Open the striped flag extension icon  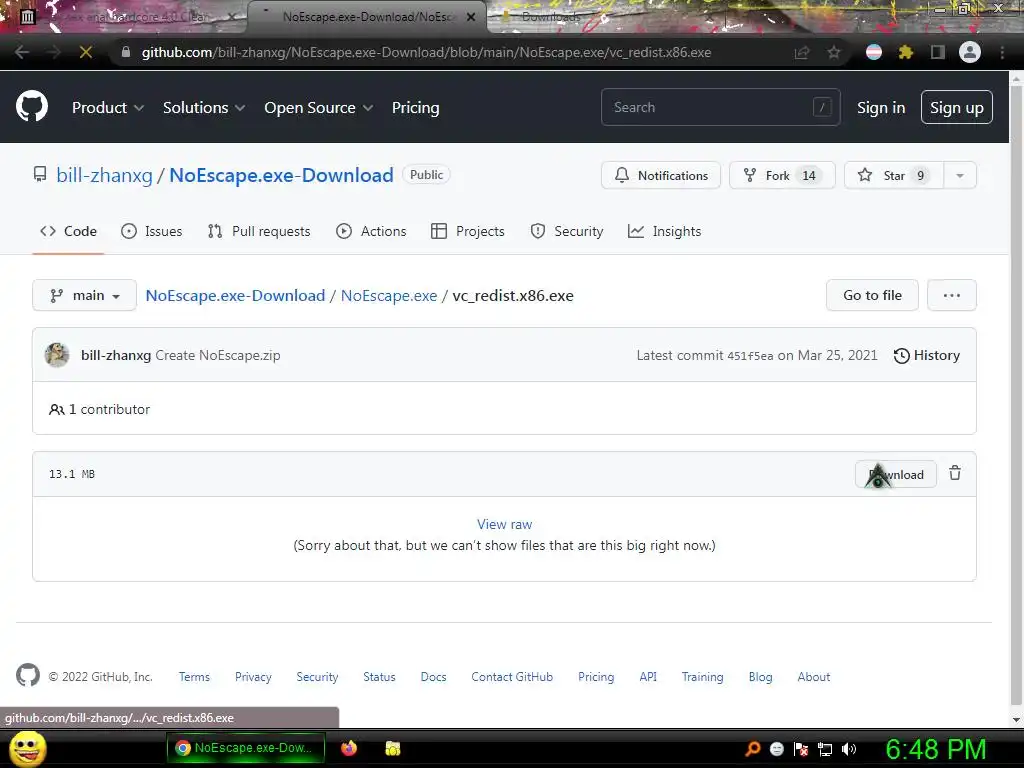pos(874,52)
